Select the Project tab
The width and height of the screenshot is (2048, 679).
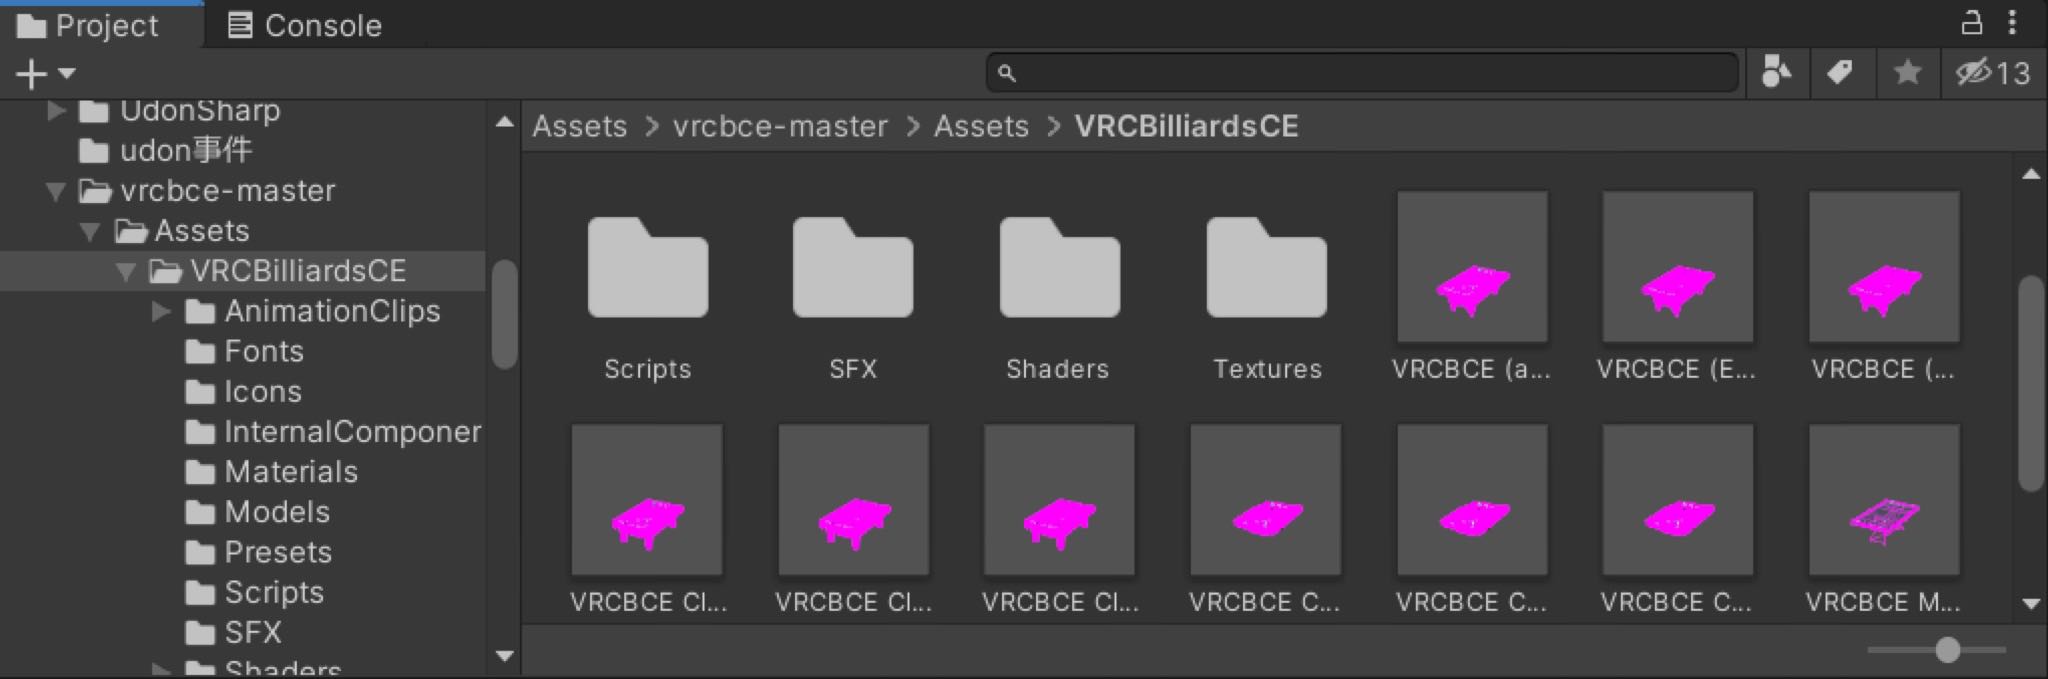88,25
